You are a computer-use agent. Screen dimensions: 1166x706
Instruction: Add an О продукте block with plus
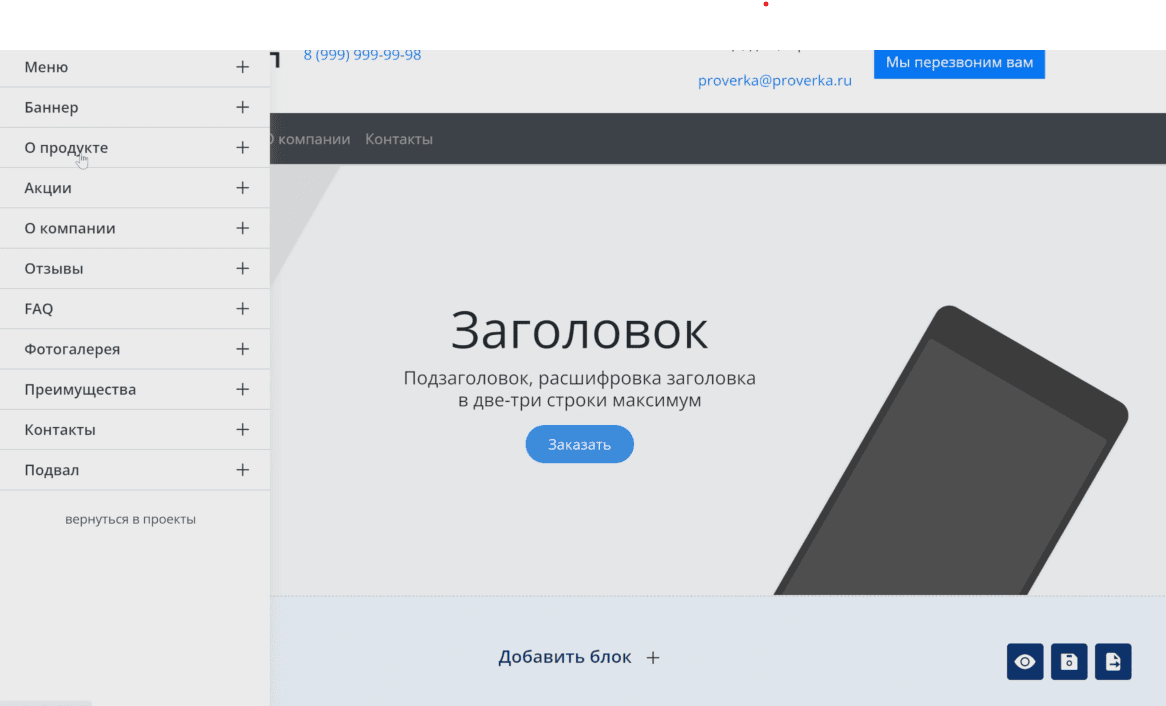pos(242,147)
